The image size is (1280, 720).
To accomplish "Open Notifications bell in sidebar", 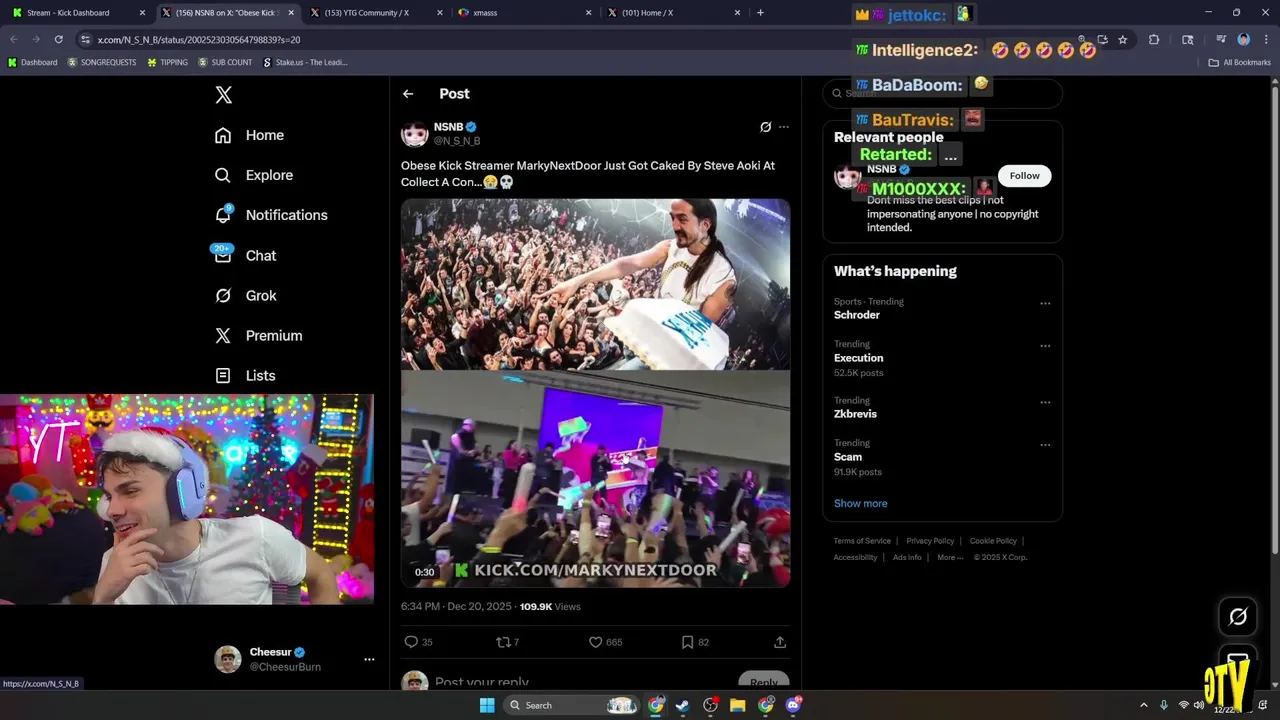I will pos(223,215).
